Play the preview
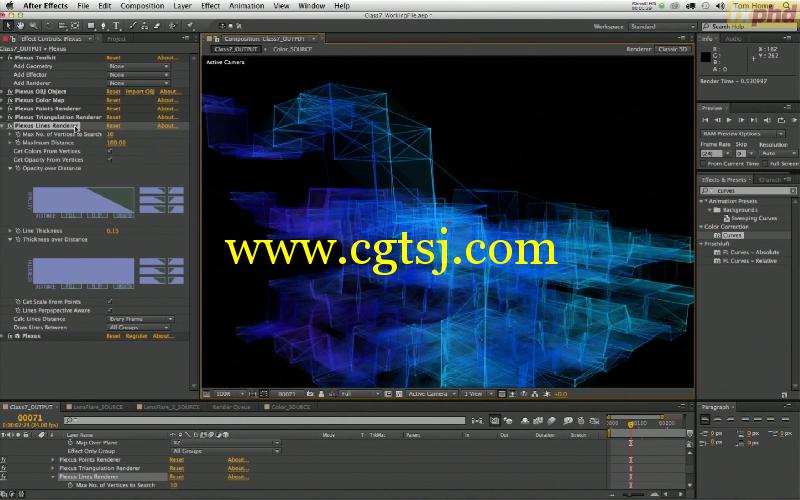 [x=729, y=120]
